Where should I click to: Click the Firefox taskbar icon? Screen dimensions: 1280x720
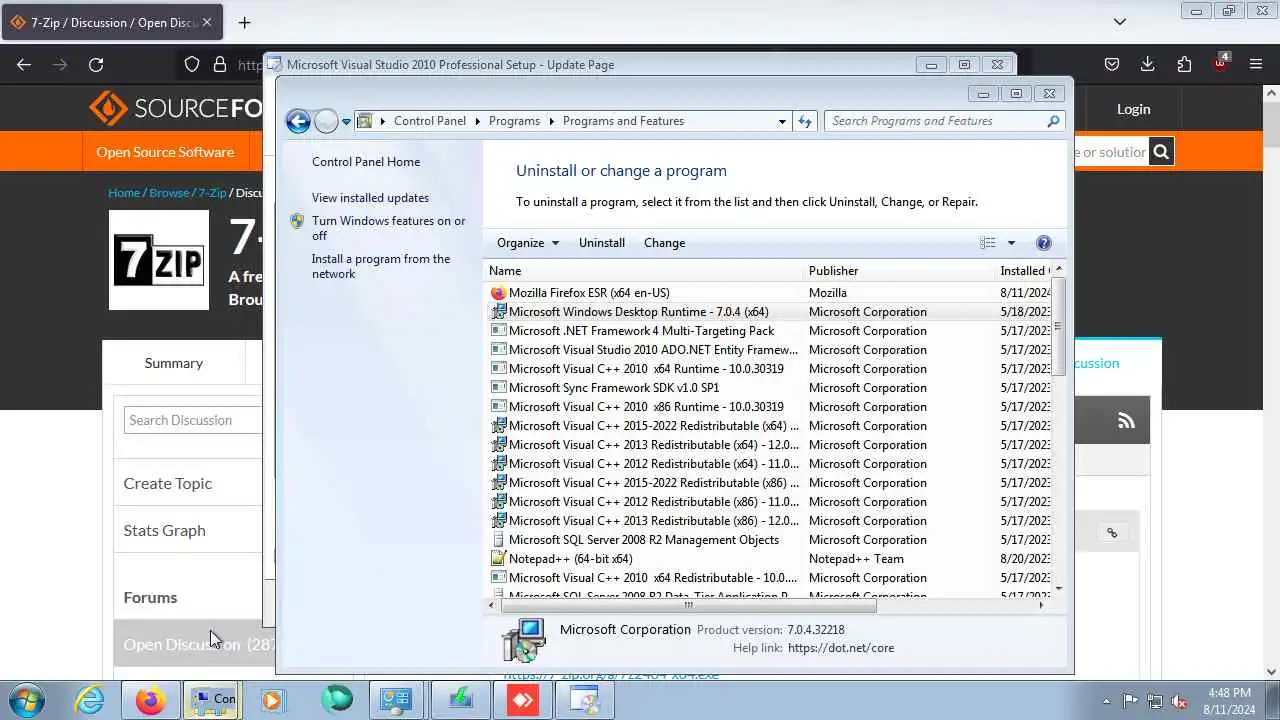[x=150, y=700]
